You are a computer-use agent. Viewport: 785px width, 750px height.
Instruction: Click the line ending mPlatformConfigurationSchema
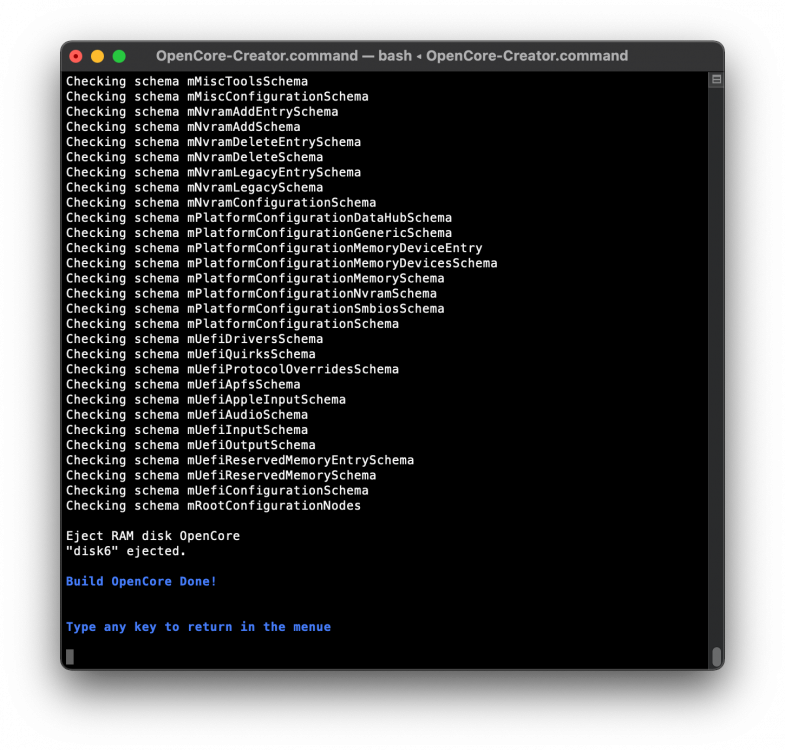(232, 323)
